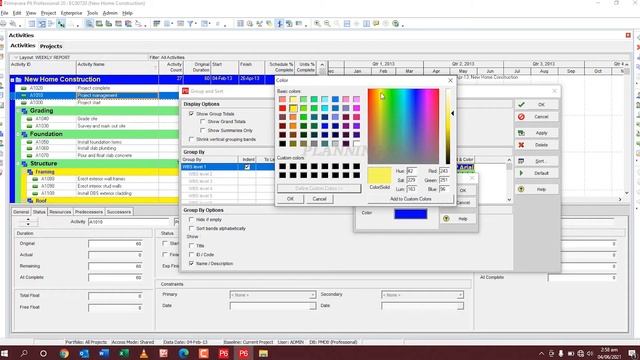Open Primary constraint dropdown
640x360 pixels.
(312, 295)
